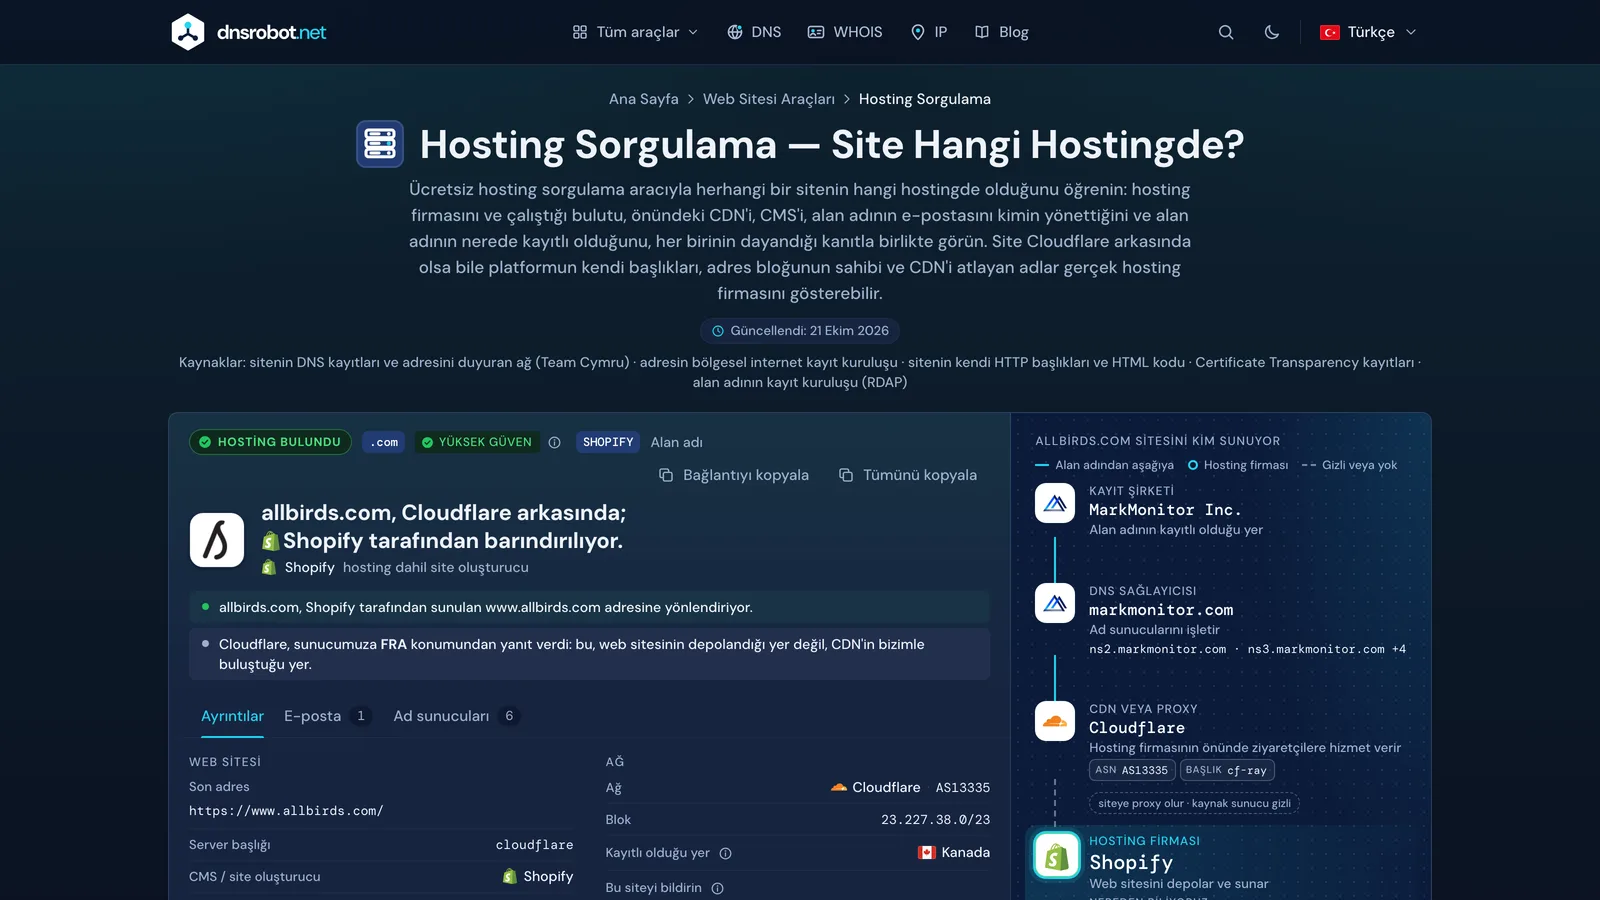Click the AS13335 value in Ağ row
This screenshot has height=900, width=1600.
963,788
